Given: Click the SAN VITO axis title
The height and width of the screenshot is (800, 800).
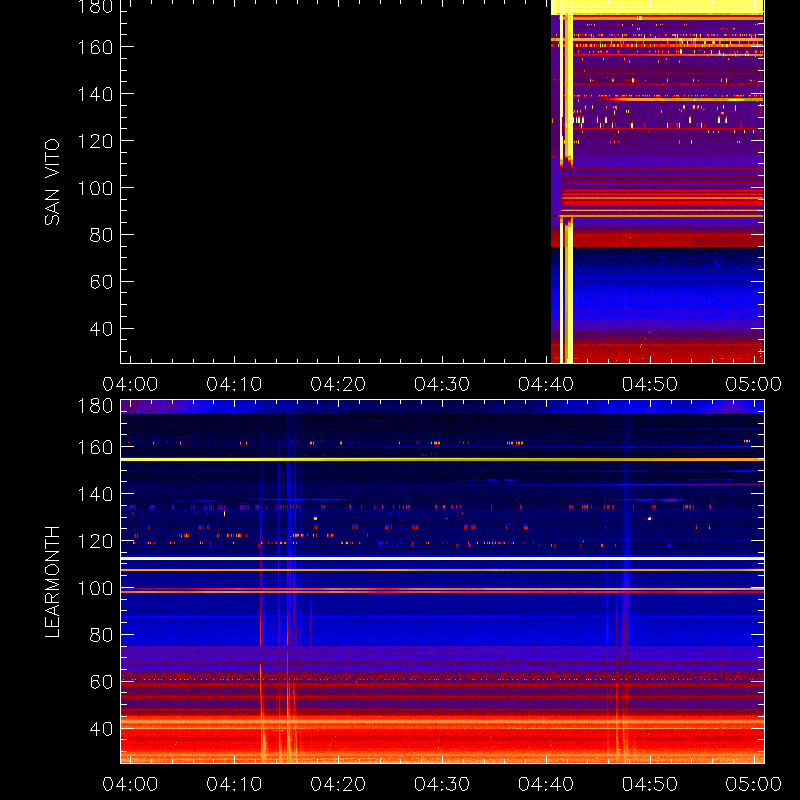Looking at the screenshot, I should coord(52,182).
